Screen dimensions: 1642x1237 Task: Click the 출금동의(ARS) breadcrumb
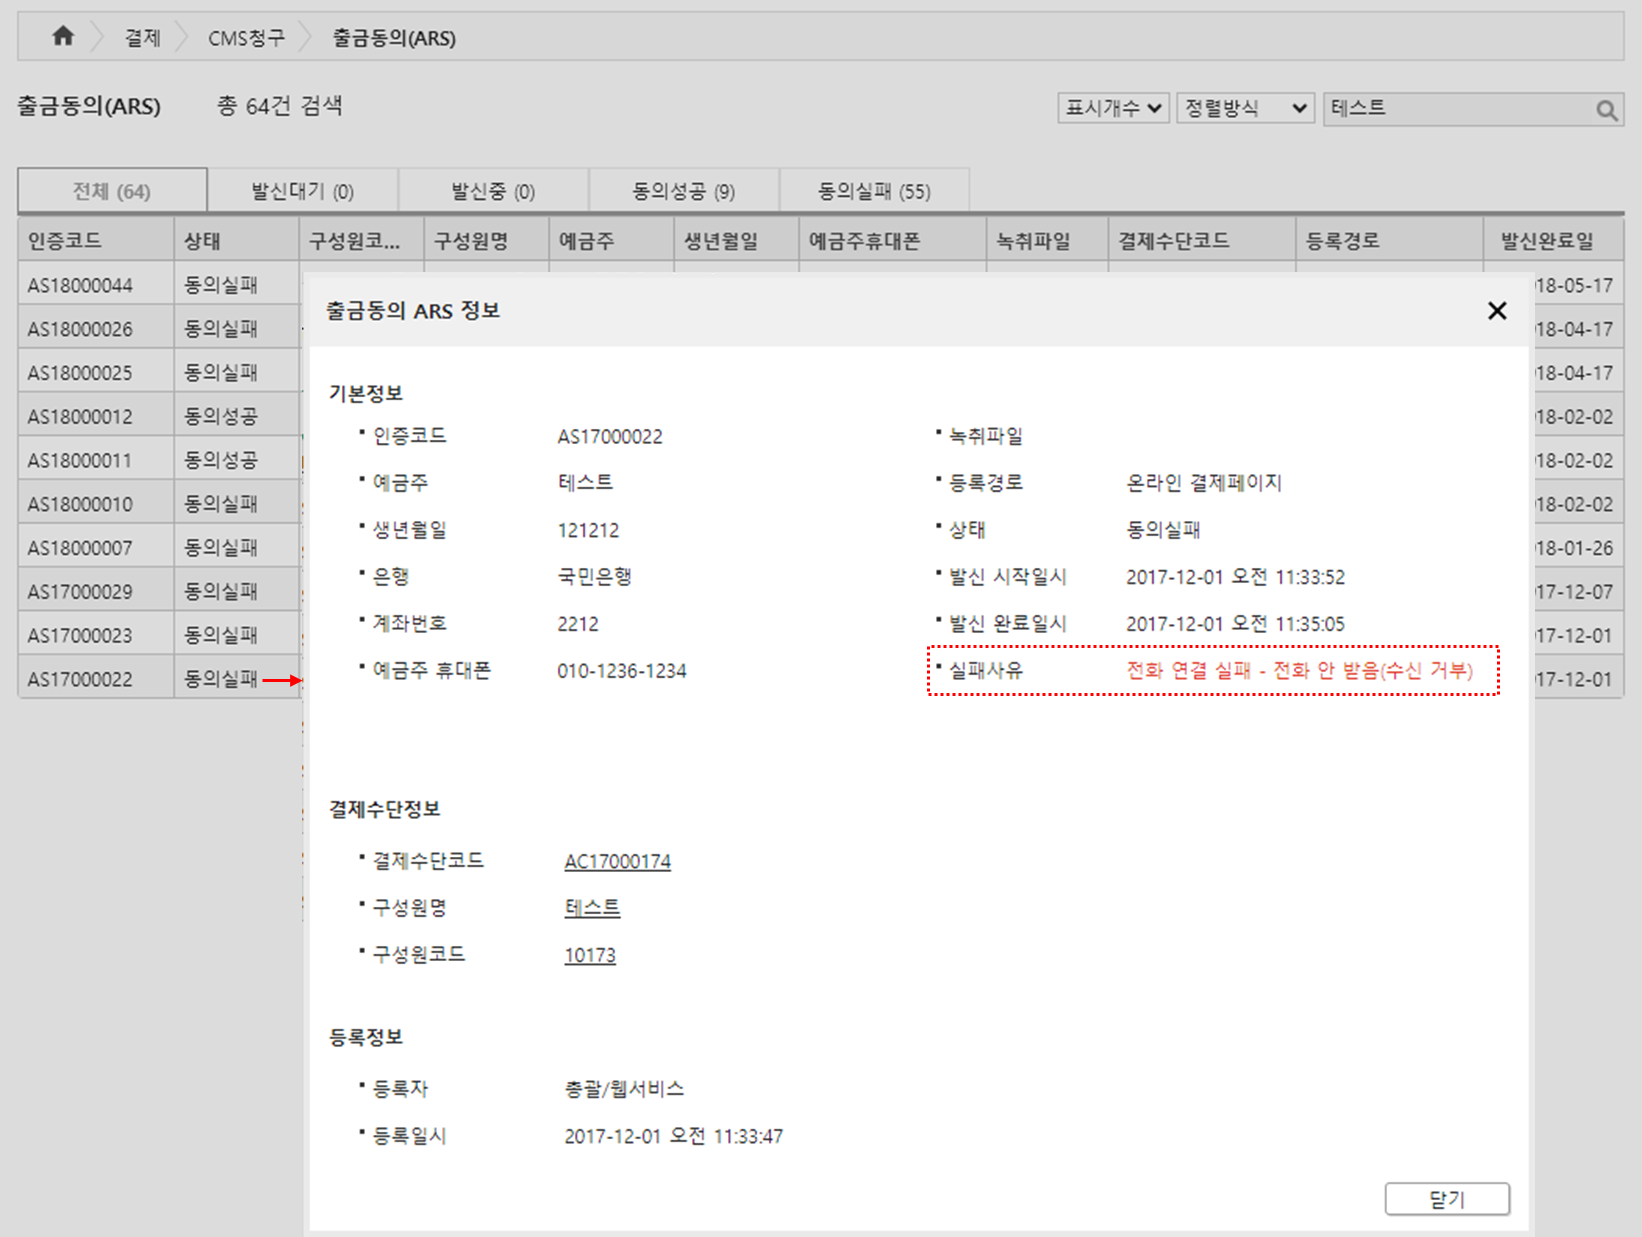click(394, 38)
